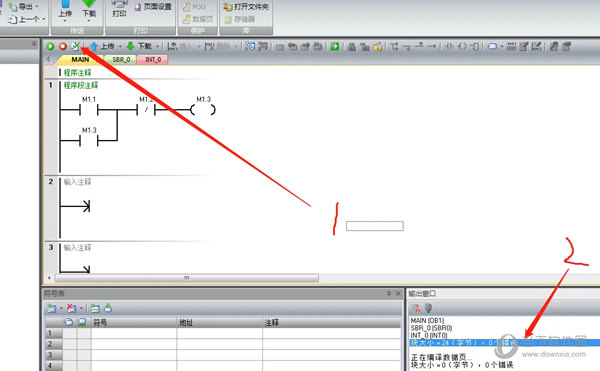Switch to the SBR_0 tab
Image resolution: width=600 pixels, height=371 pixels.
[x=121, y=60]
